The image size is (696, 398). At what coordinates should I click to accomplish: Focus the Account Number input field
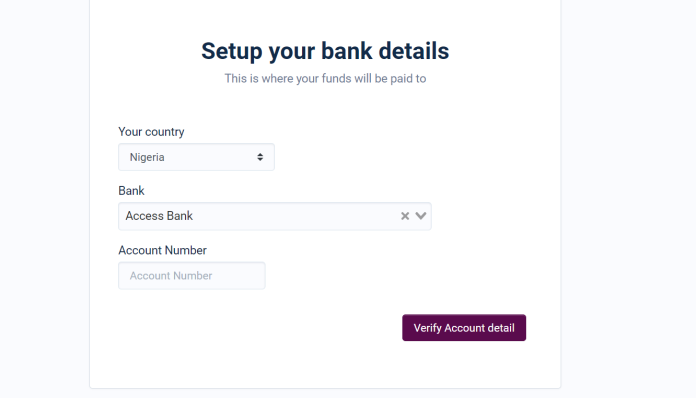(192, 276)
